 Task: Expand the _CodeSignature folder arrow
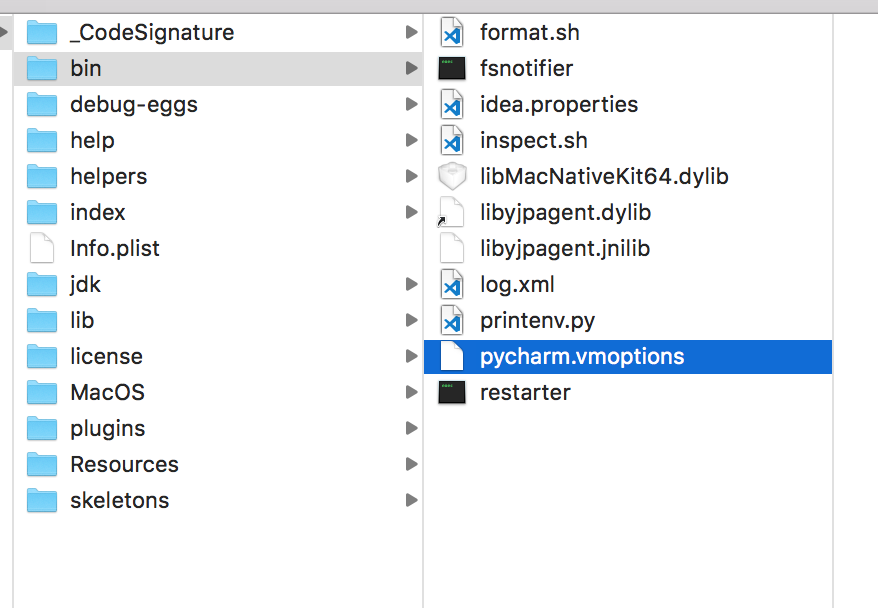(412, 32)
